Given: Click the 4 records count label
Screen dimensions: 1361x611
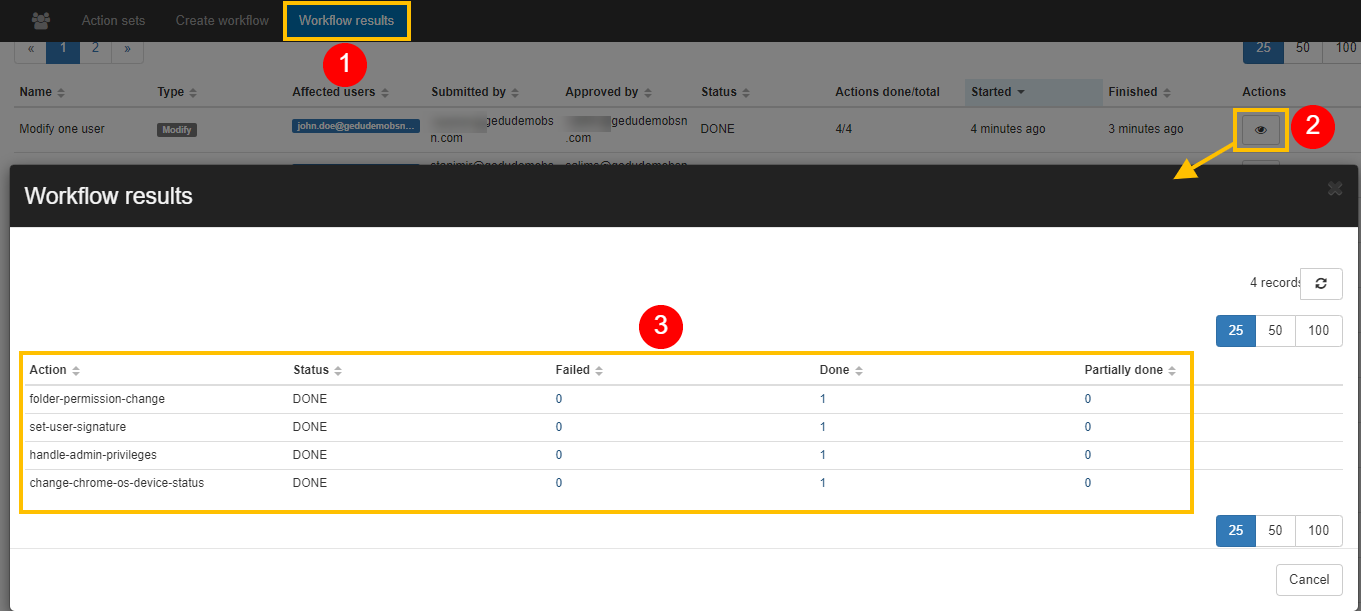Looking at the screenshot, I should [1275, 283].
